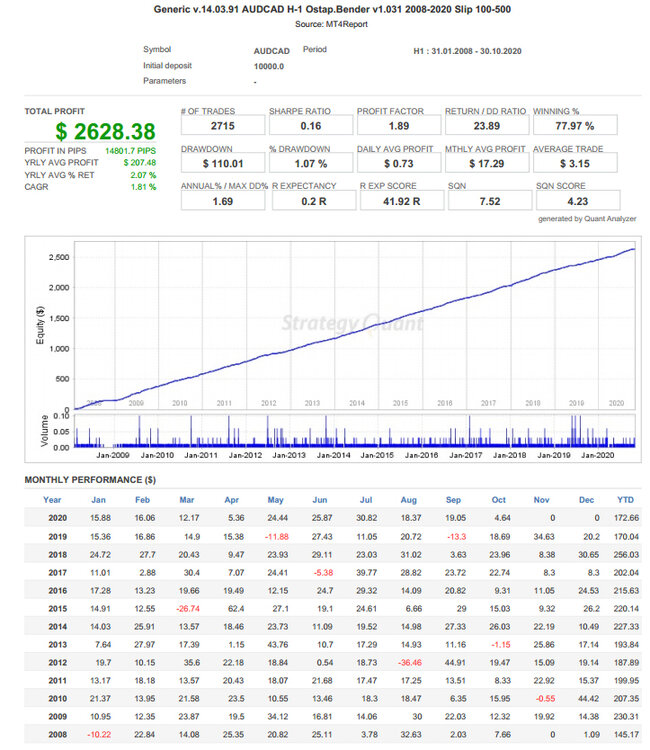
Task: Select the 2015 Apr value 62.4
Action: (x=236, y=609)
